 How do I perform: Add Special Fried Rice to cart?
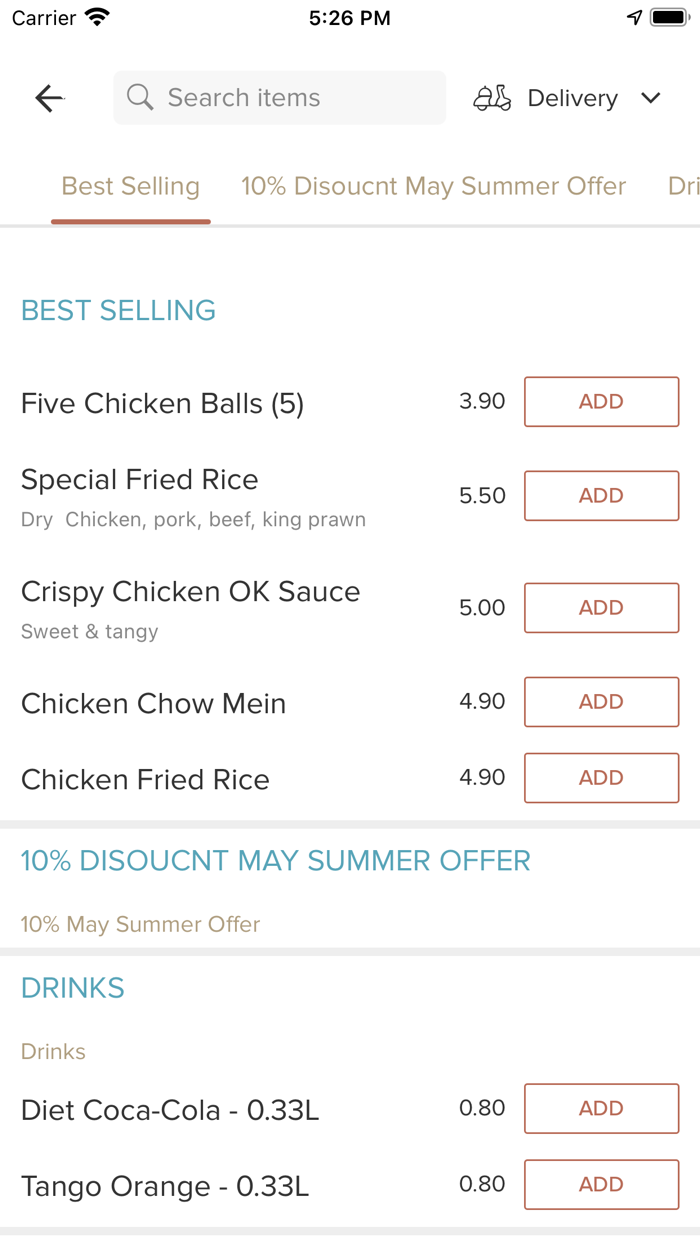(600, 495)
